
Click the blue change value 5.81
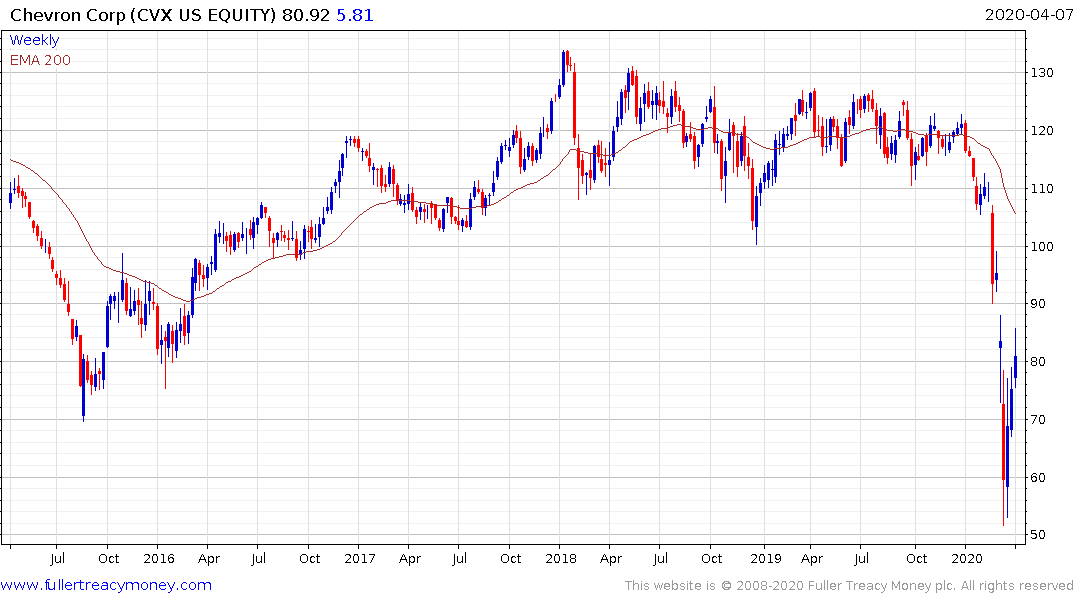(x=354, y=15)
